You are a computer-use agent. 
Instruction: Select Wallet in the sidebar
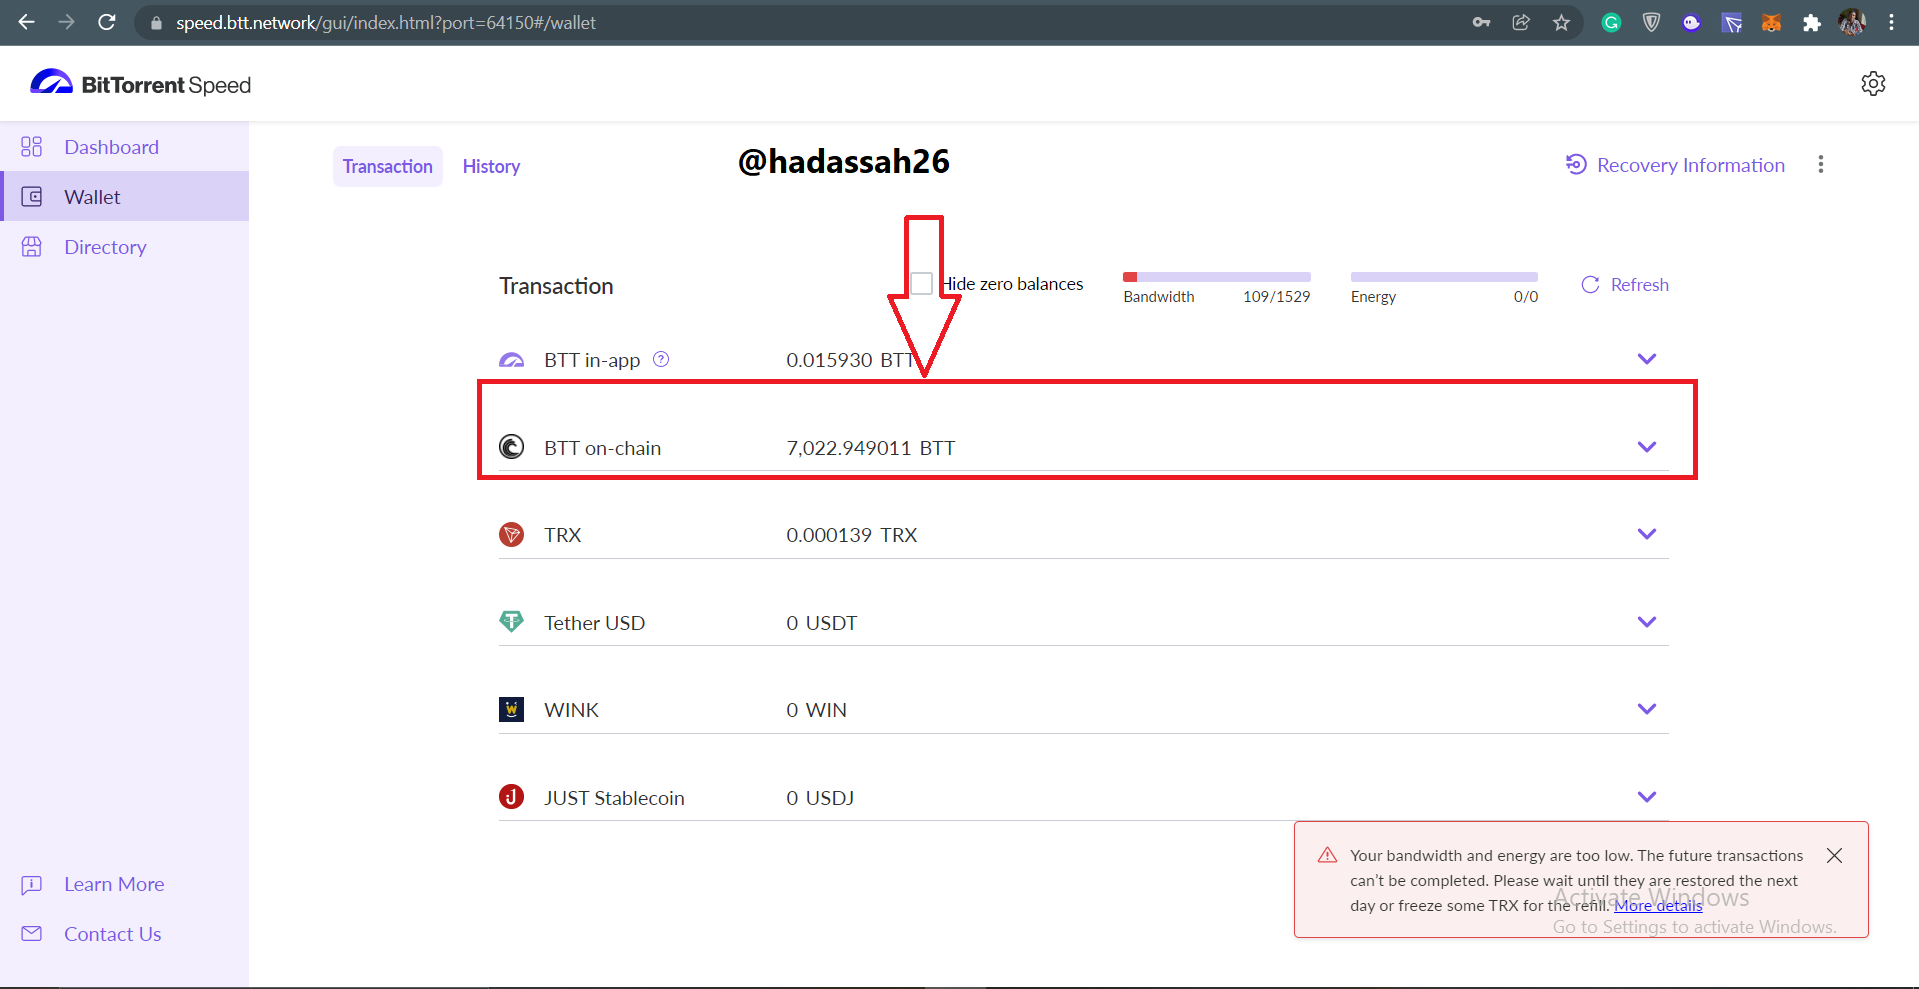click(x=124, y=197)
